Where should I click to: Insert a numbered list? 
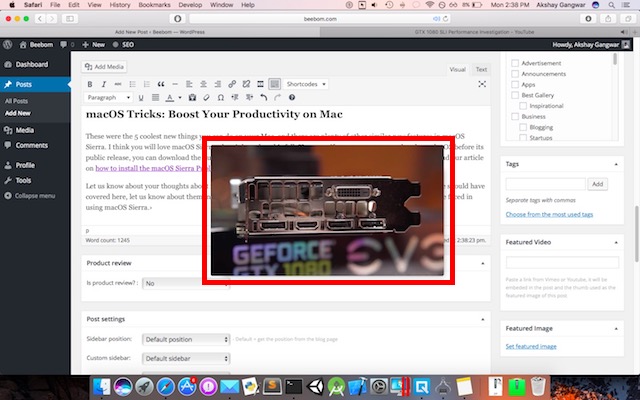click(147, 84)
